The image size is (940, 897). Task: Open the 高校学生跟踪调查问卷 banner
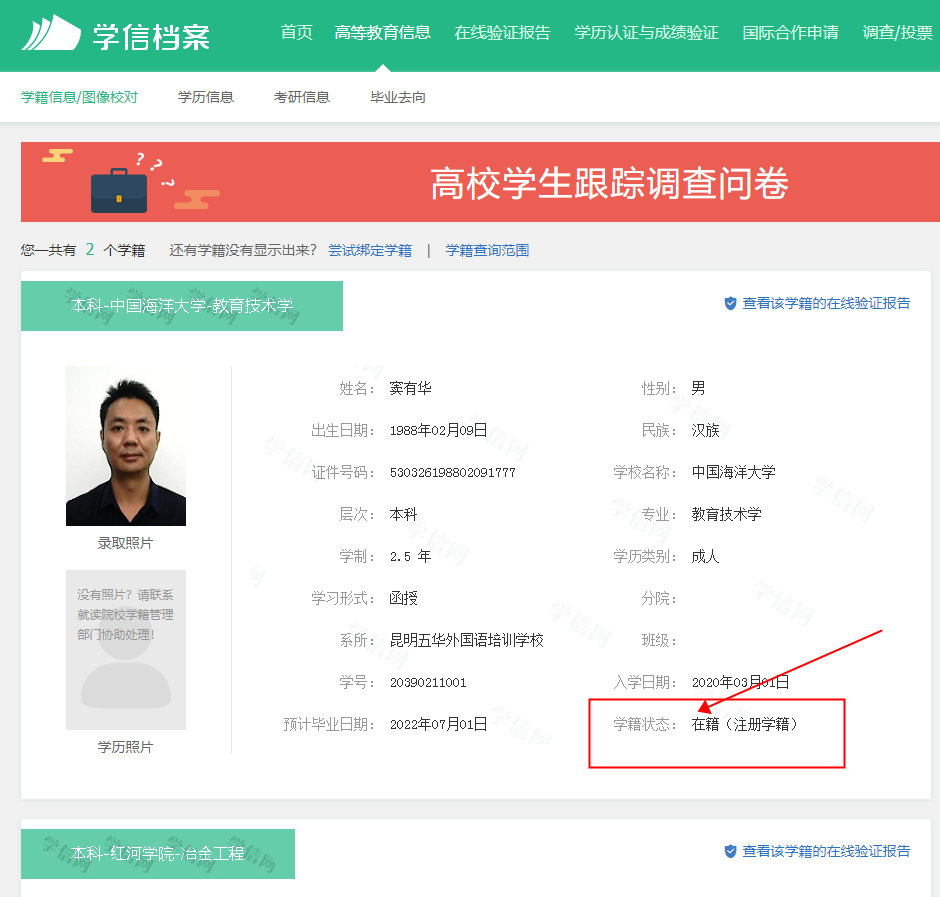coord(480,182)
